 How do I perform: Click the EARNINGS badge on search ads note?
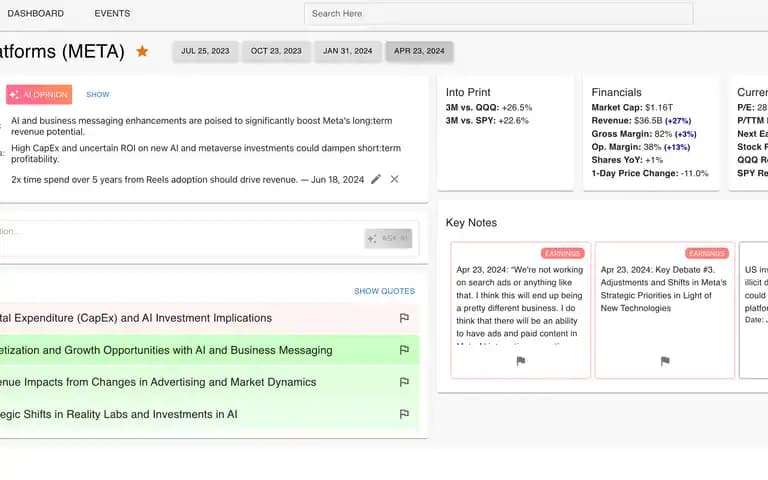[563, 253]
